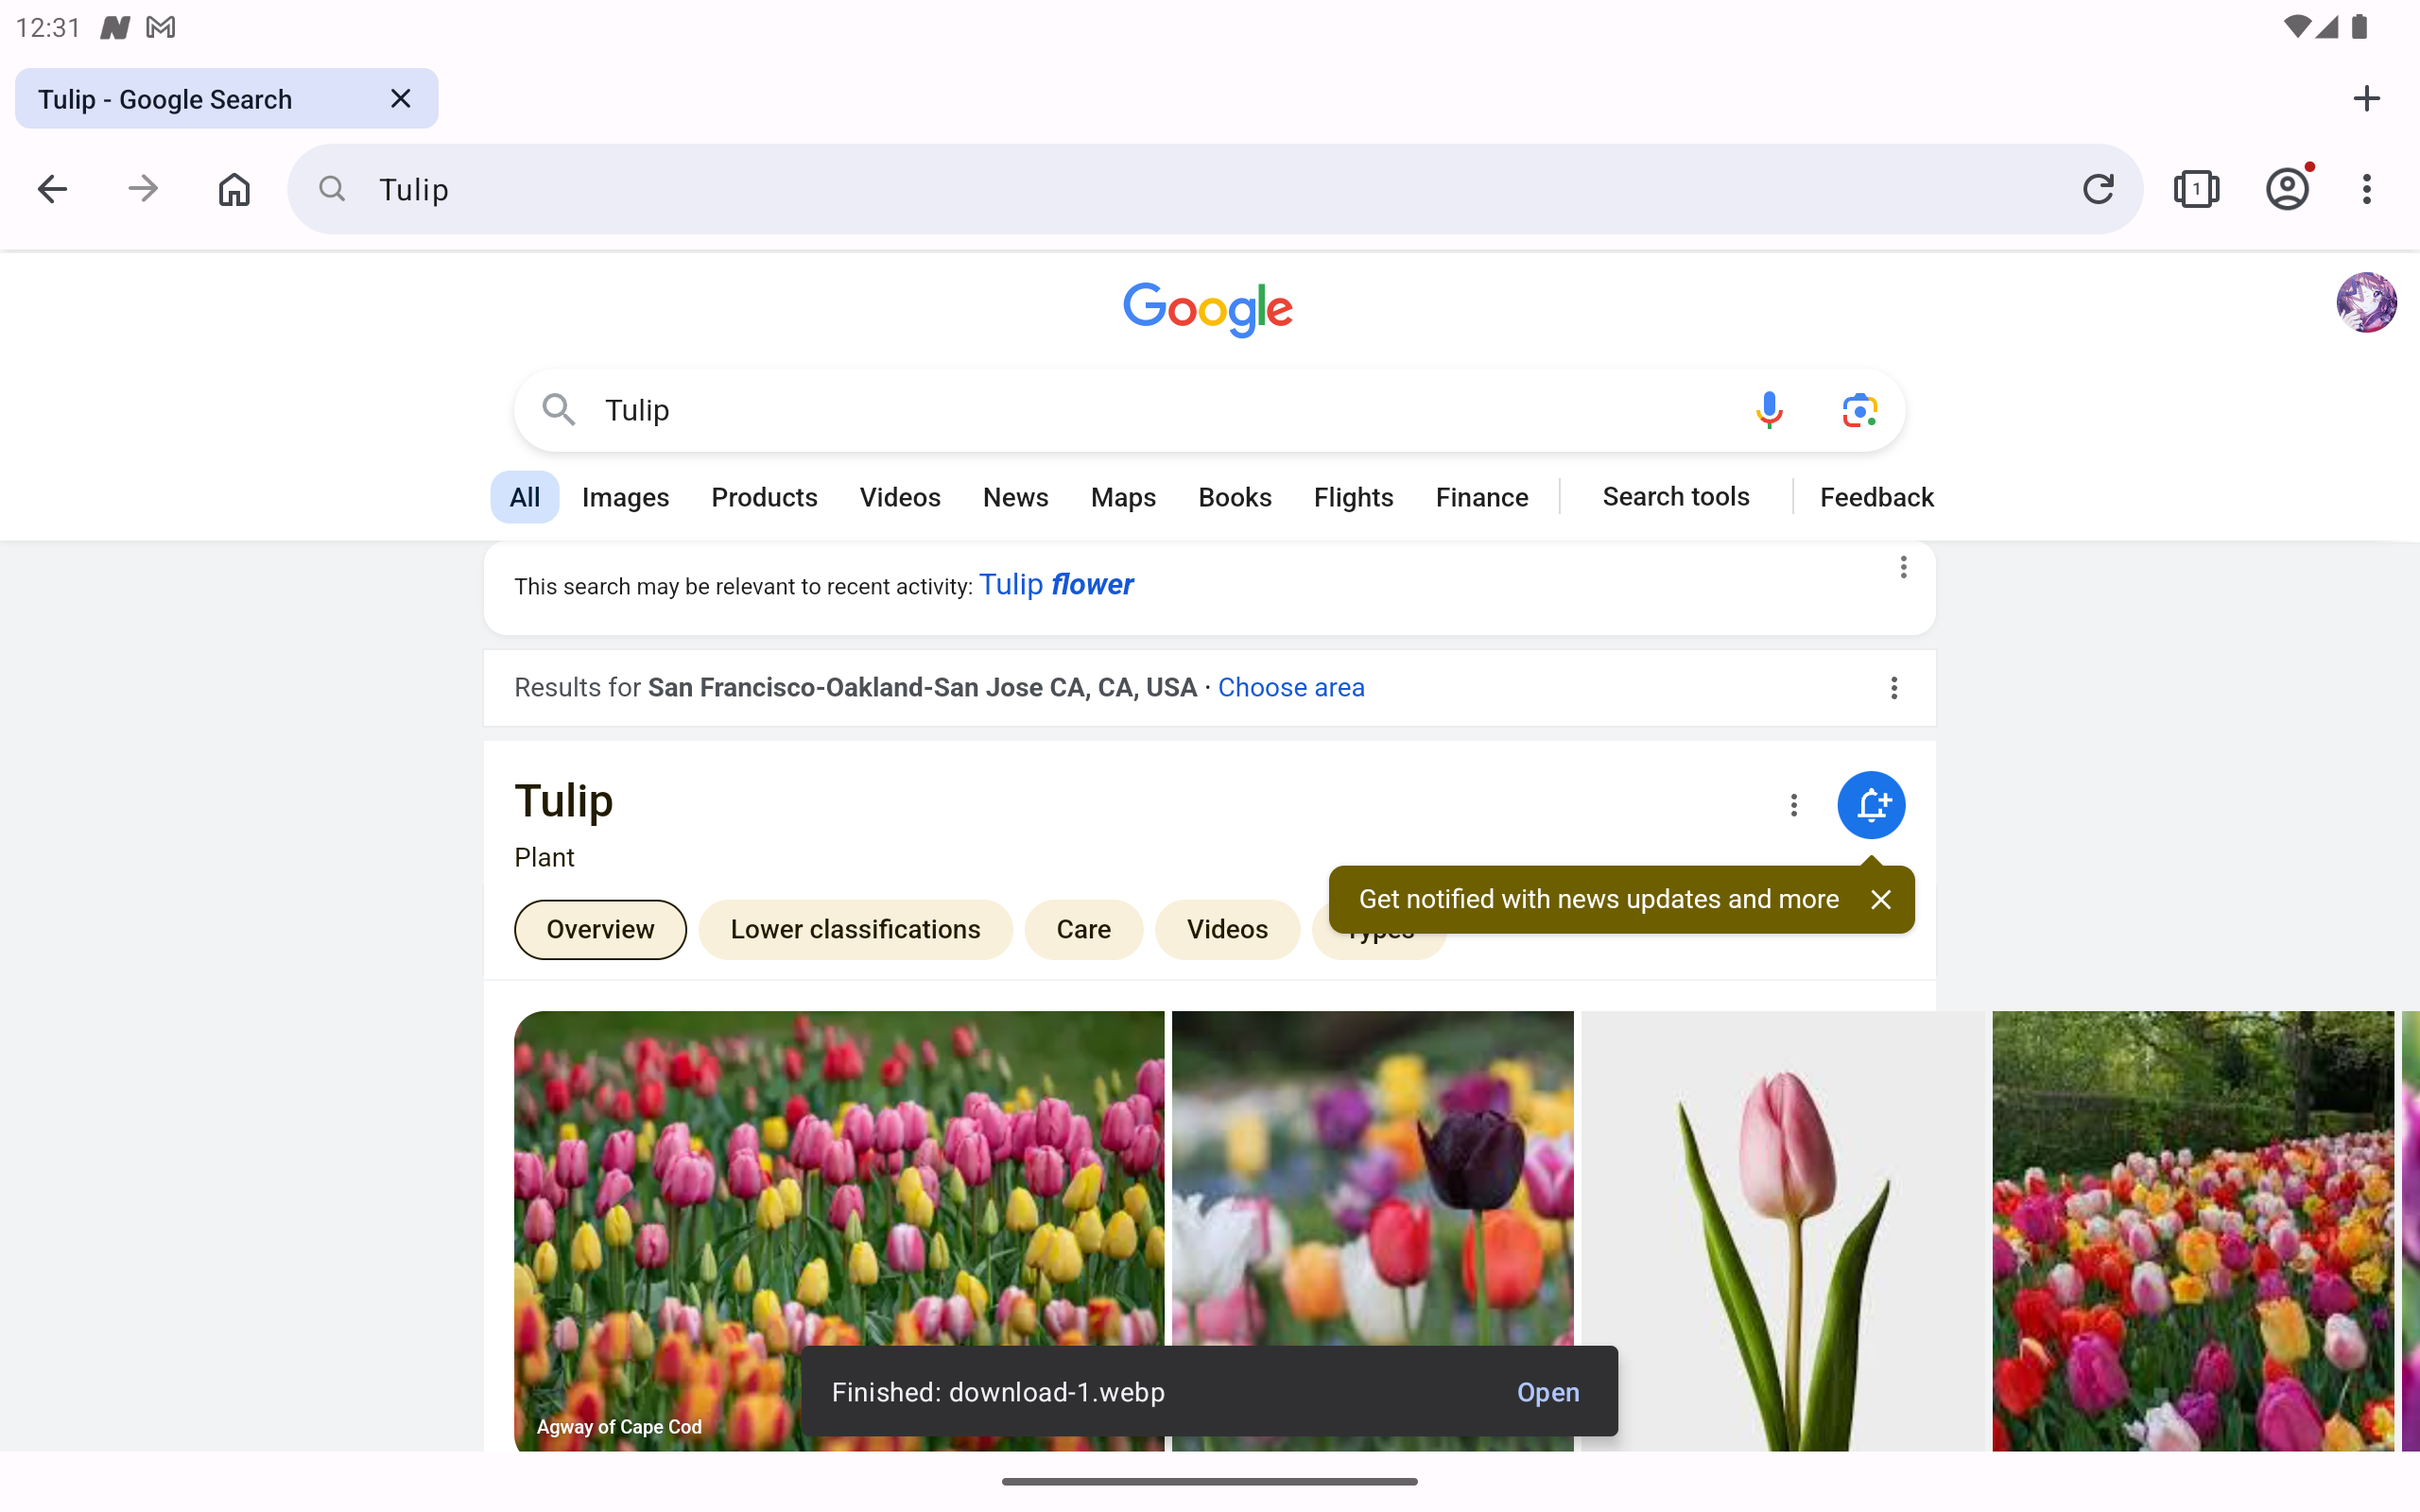
Task: Open a new tab with plus icon
Action: [x=2366, y=98]
